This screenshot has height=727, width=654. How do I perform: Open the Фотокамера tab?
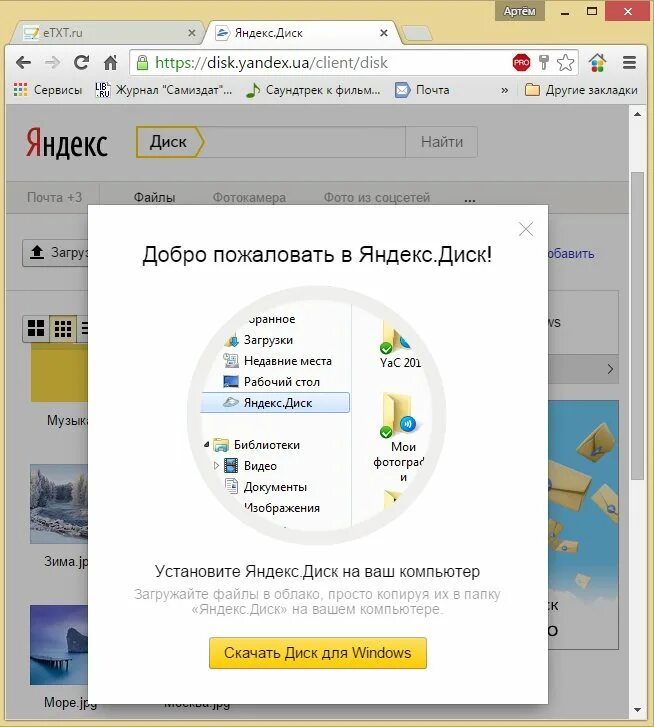[x=249, y=198]
